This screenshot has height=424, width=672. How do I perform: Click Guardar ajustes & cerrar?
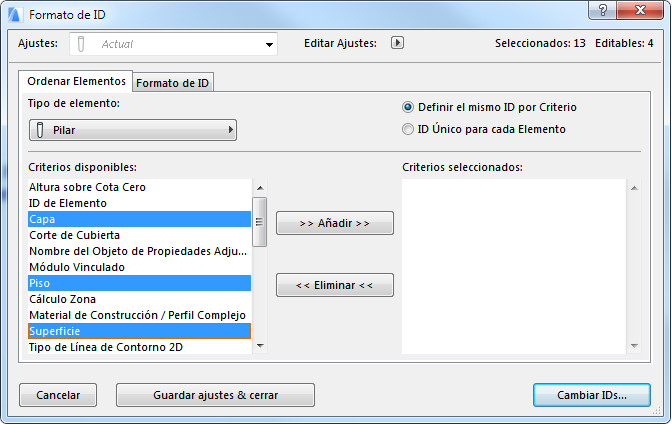coord(215,395)
